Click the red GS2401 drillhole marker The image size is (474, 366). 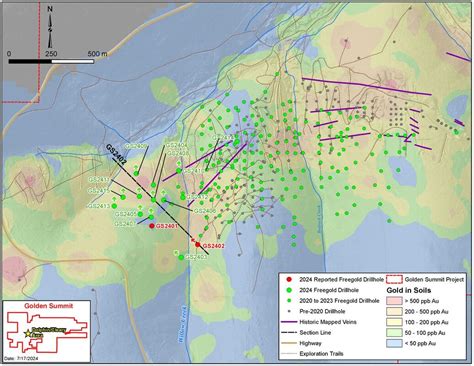click(152, 226)
